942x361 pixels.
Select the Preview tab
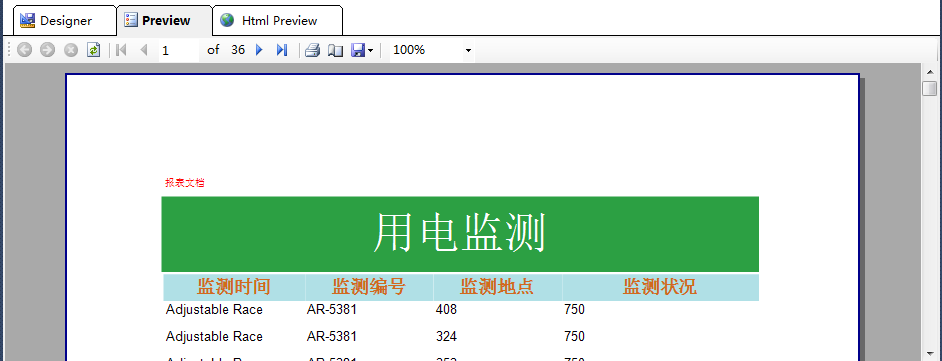[x=164, y=20]
